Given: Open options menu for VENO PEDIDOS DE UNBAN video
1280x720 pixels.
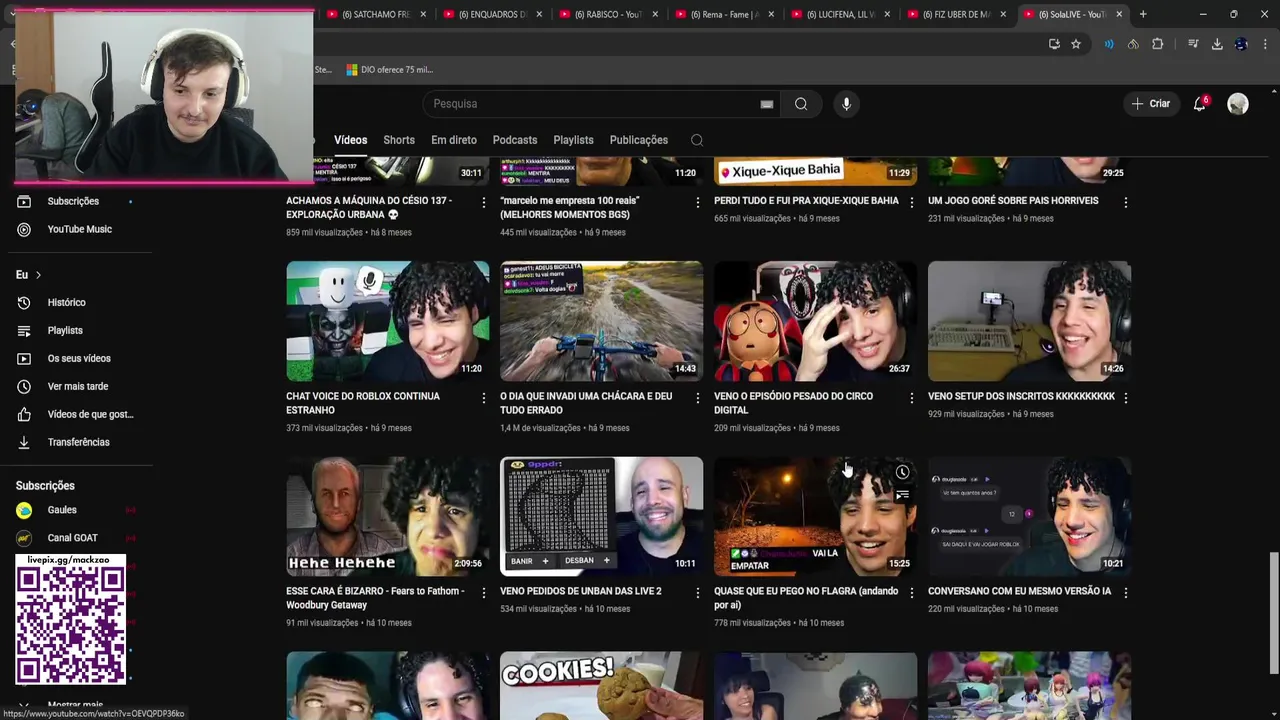Looking at the screenshot, I should click(697, 593).
